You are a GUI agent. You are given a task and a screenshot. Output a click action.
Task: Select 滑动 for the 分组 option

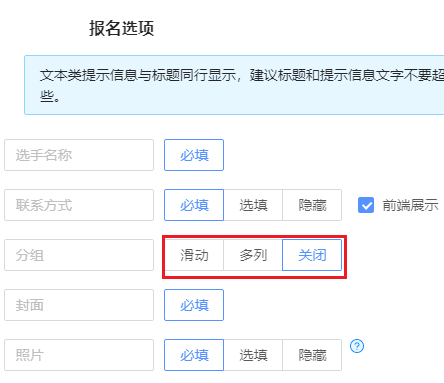point(194,255)
